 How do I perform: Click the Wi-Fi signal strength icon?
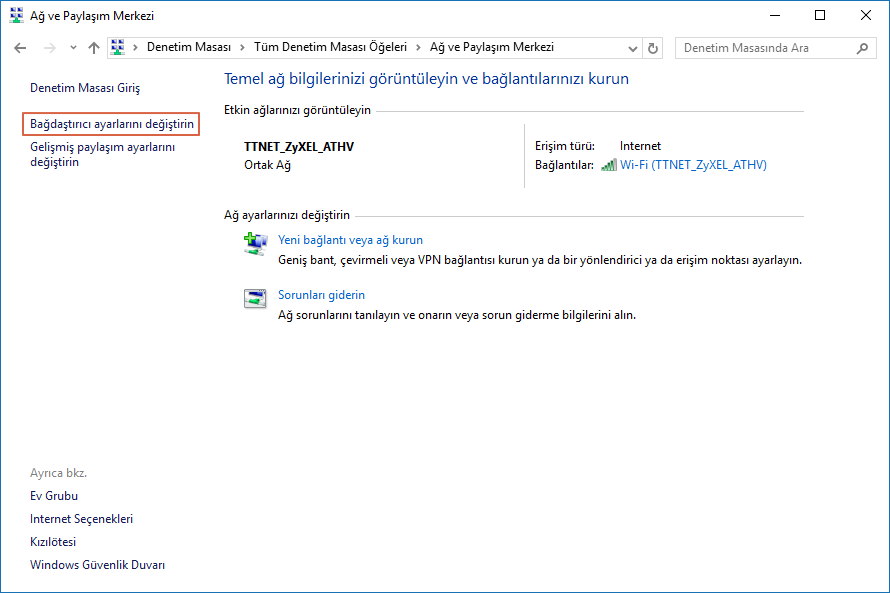(609, 164)
